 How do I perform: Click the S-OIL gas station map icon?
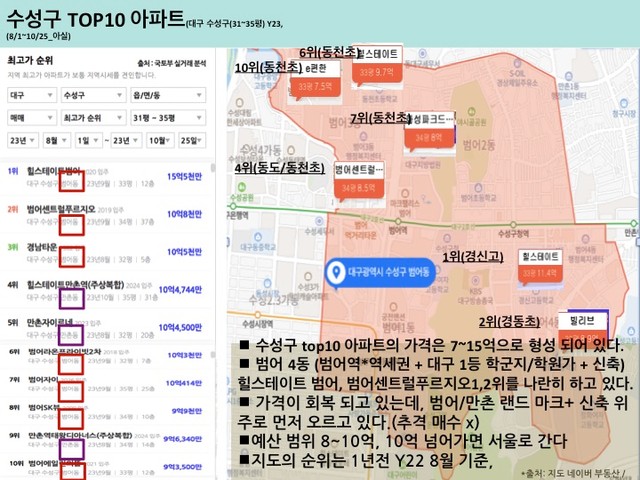pos(517,64)
